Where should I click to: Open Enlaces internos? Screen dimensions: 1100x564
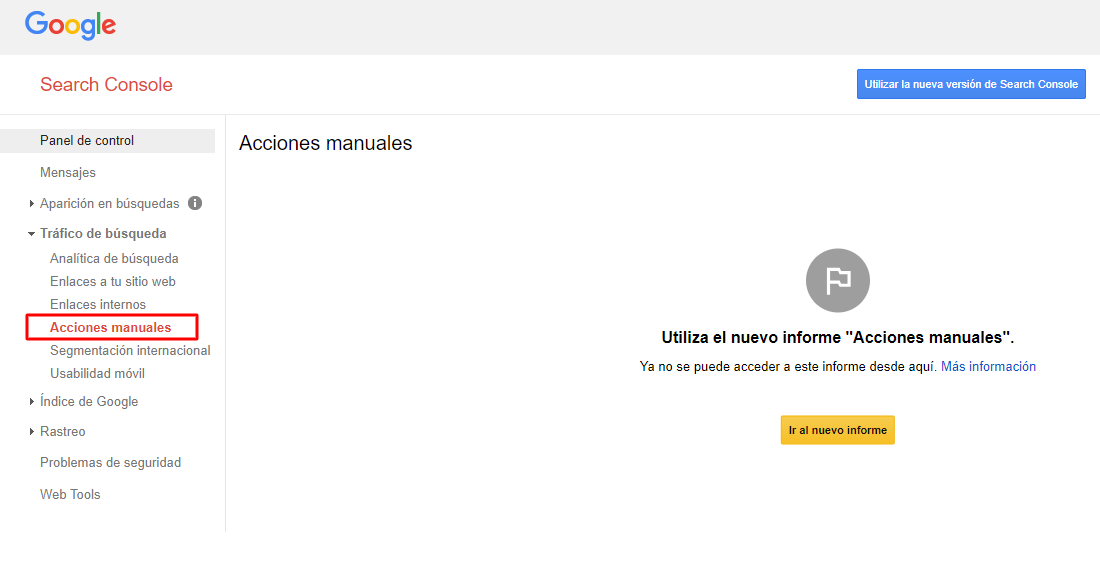pos(98,304)
